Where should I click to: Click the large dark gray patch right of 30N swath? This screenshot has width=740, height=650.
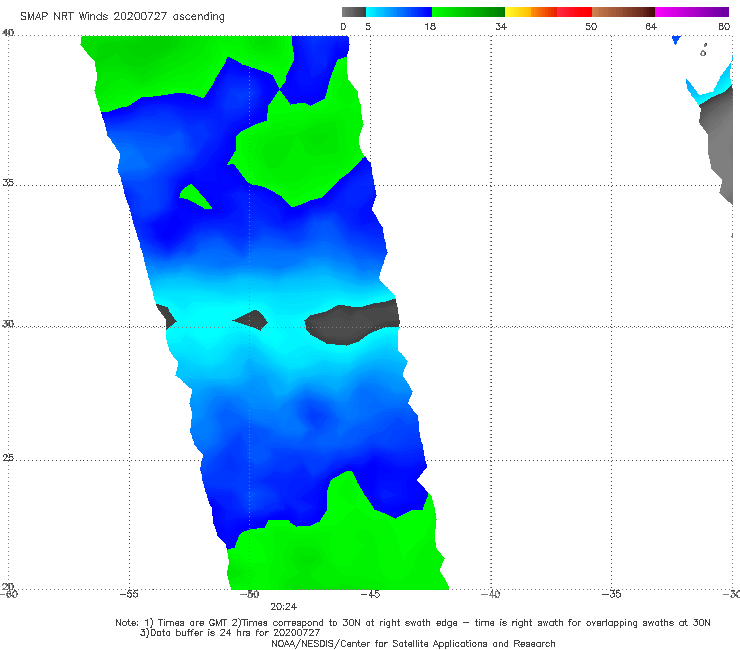(352, 323)
